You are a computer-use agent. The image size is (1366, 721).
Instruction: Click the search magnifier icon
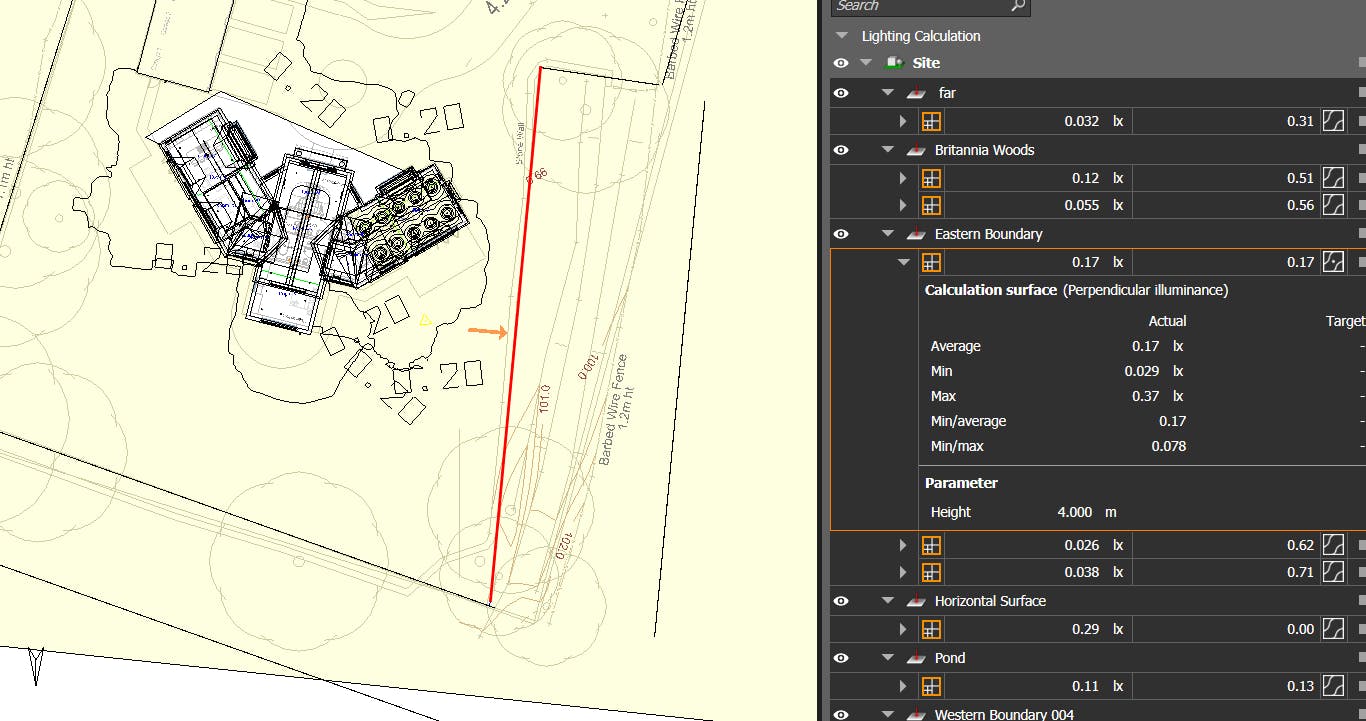coord(1018,6)
